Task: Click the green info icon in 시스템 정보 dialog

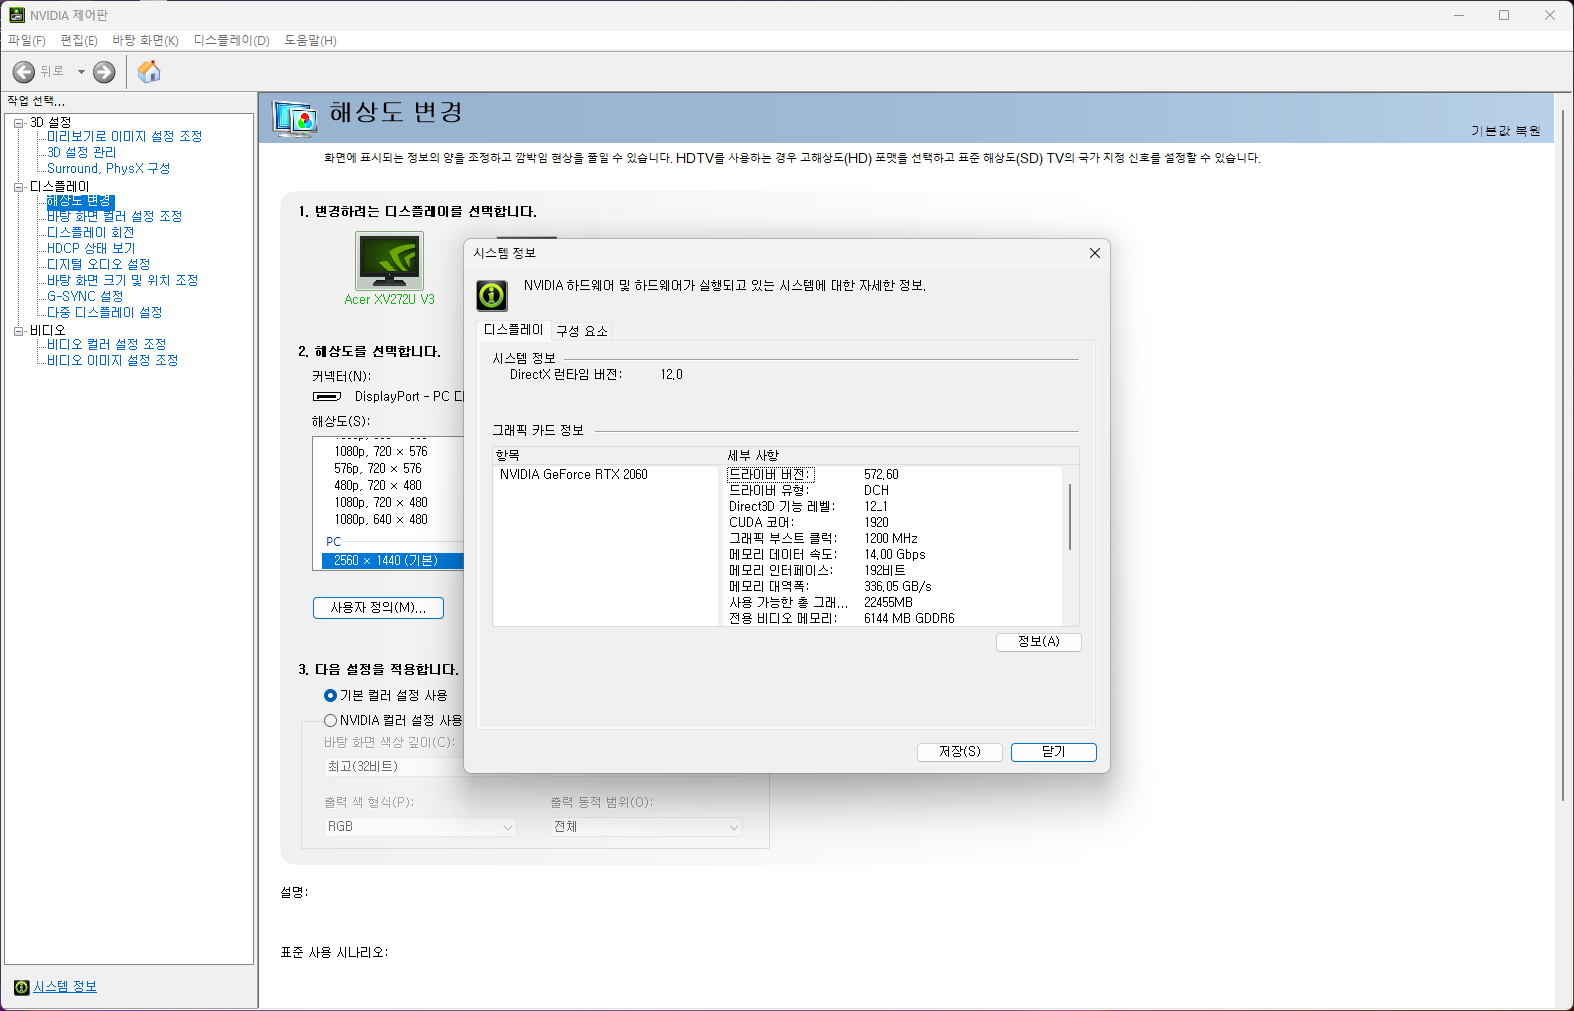Action: pos(492,296)
